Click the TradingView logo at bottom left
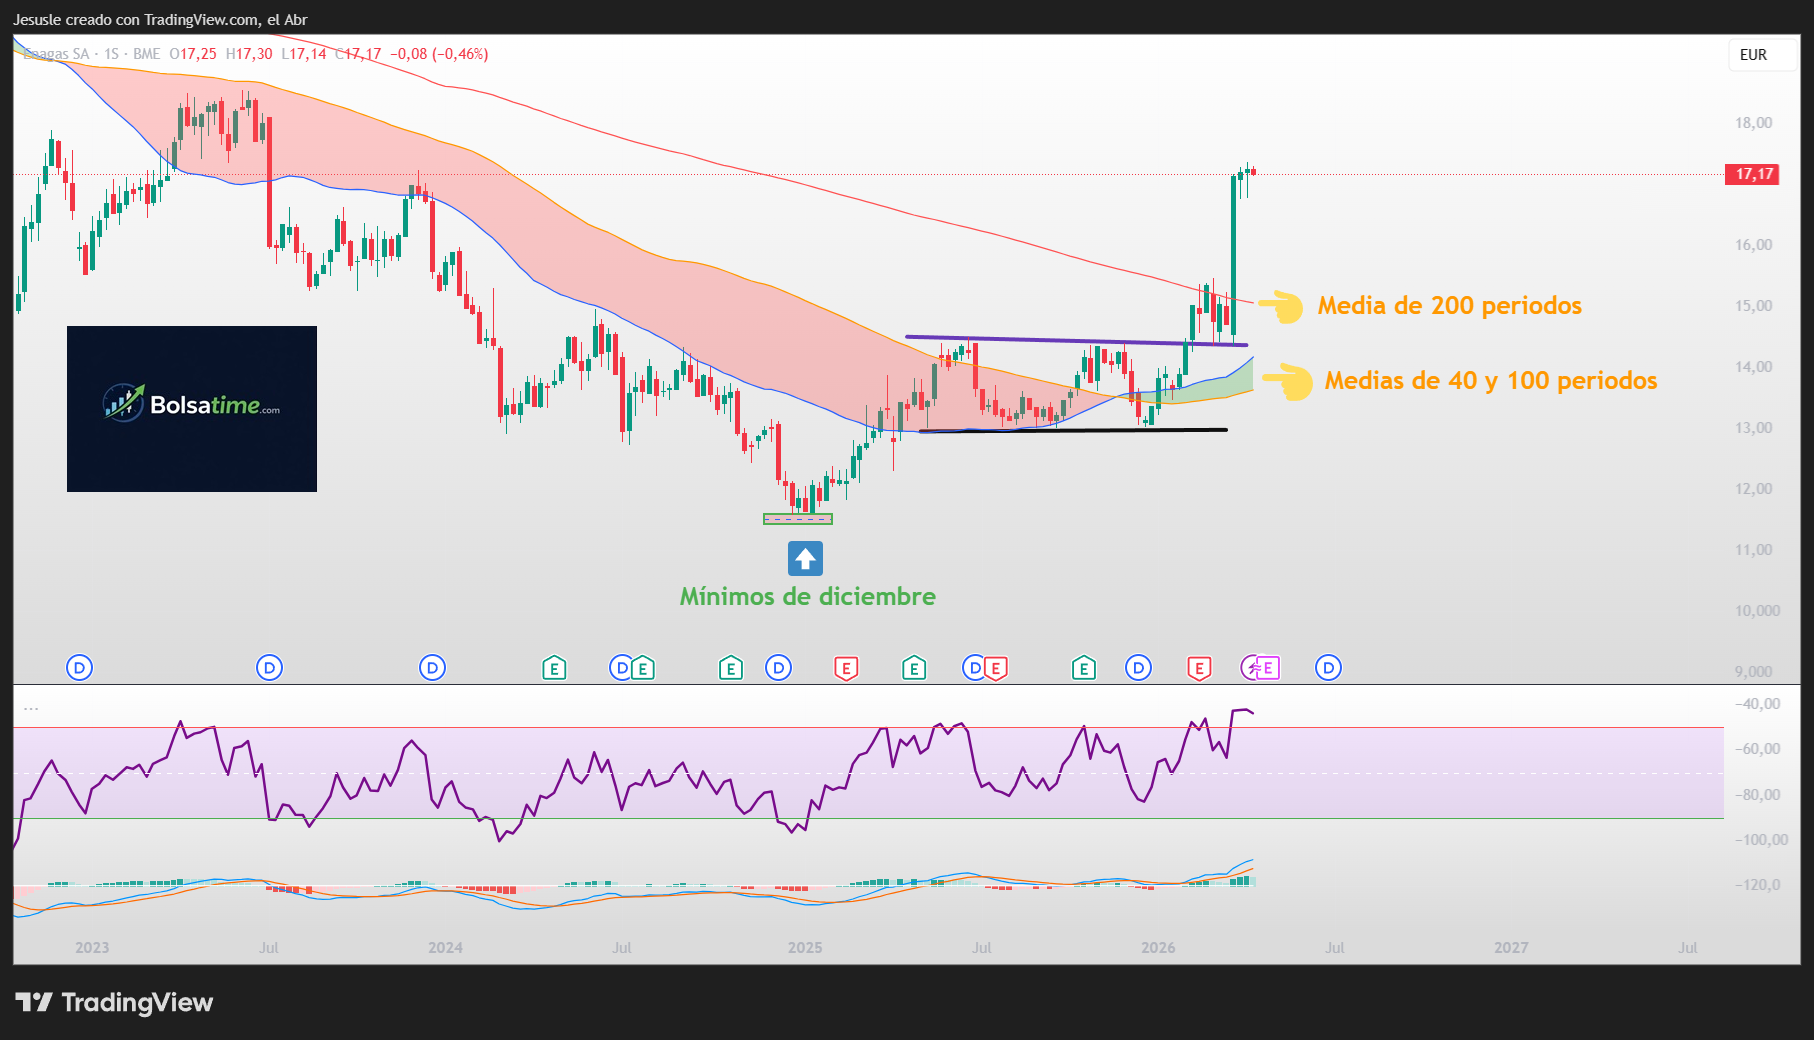 [114, 1002]
